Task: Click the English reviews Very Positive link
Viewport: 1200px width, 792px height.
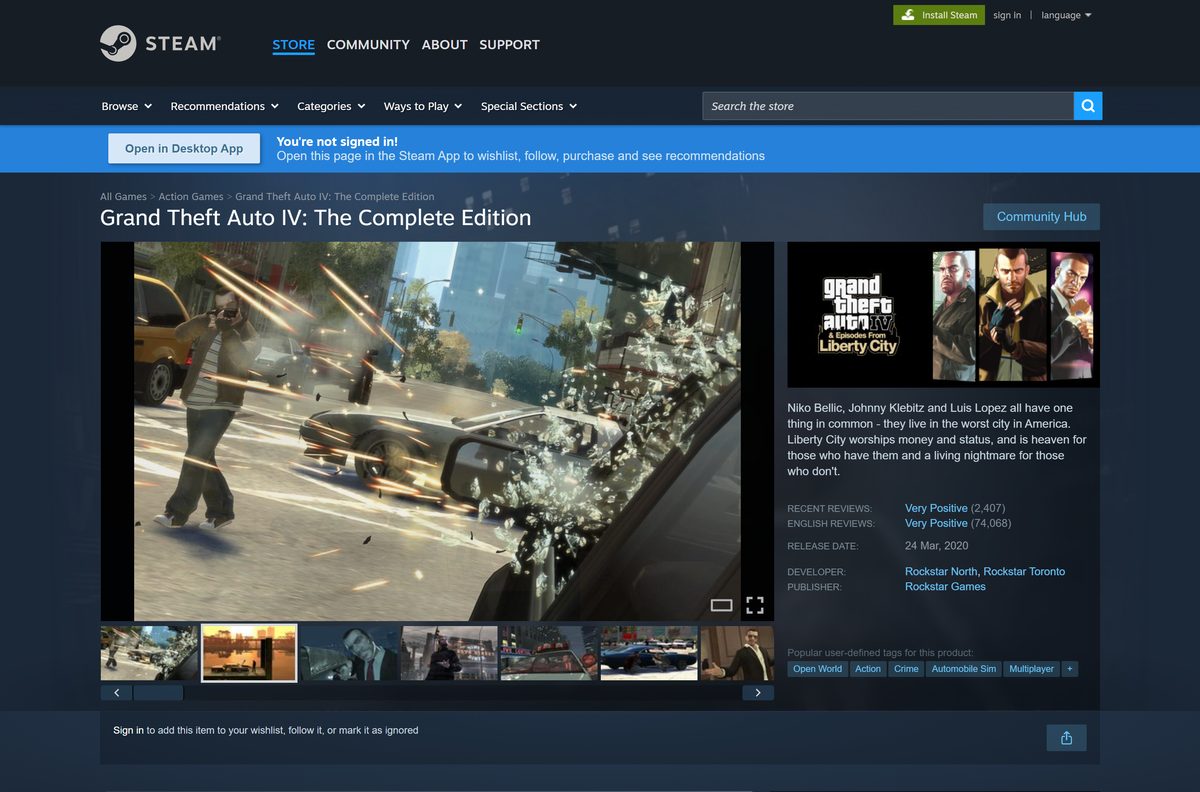Action: tap(936, 523)
